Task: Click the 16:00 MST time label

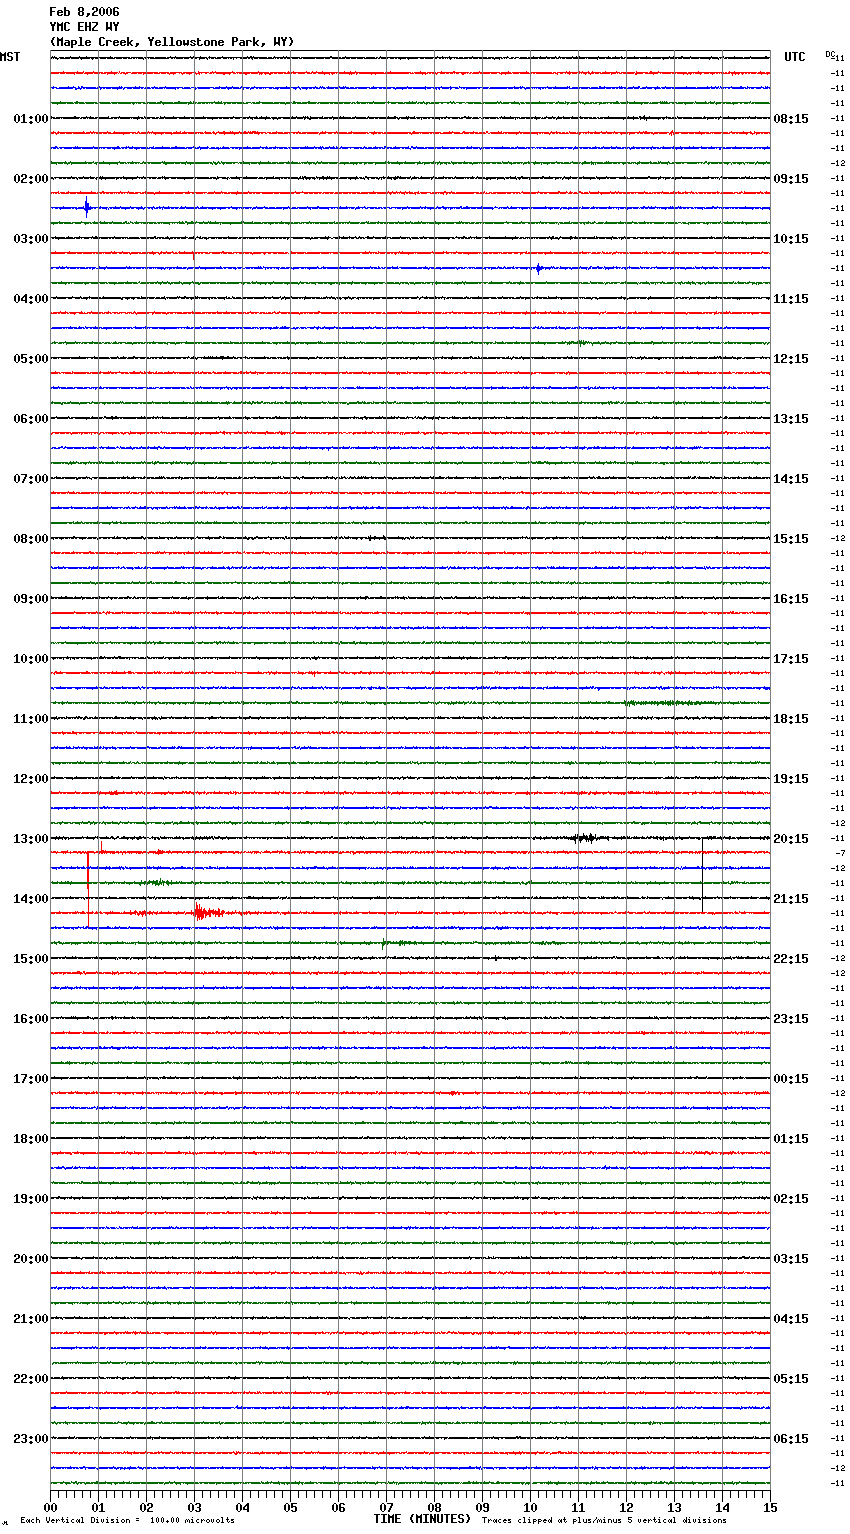Action: [x=31, y=1019]
